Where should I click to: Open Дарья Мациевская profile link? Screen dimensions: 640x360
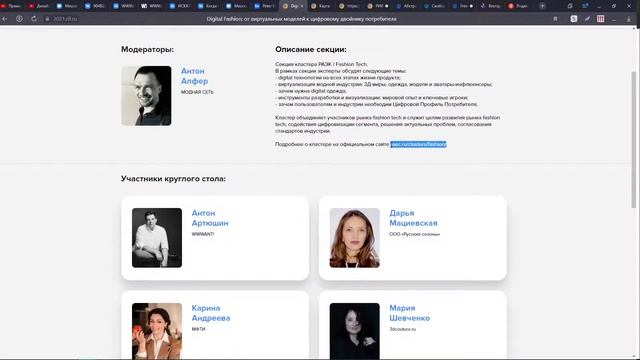click(x=413, y=218)
